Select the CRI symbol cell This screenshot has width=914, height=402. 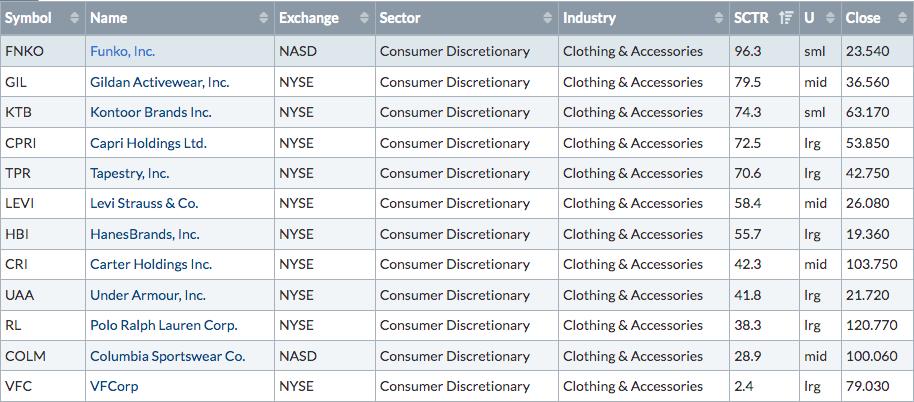click(16, 264)
